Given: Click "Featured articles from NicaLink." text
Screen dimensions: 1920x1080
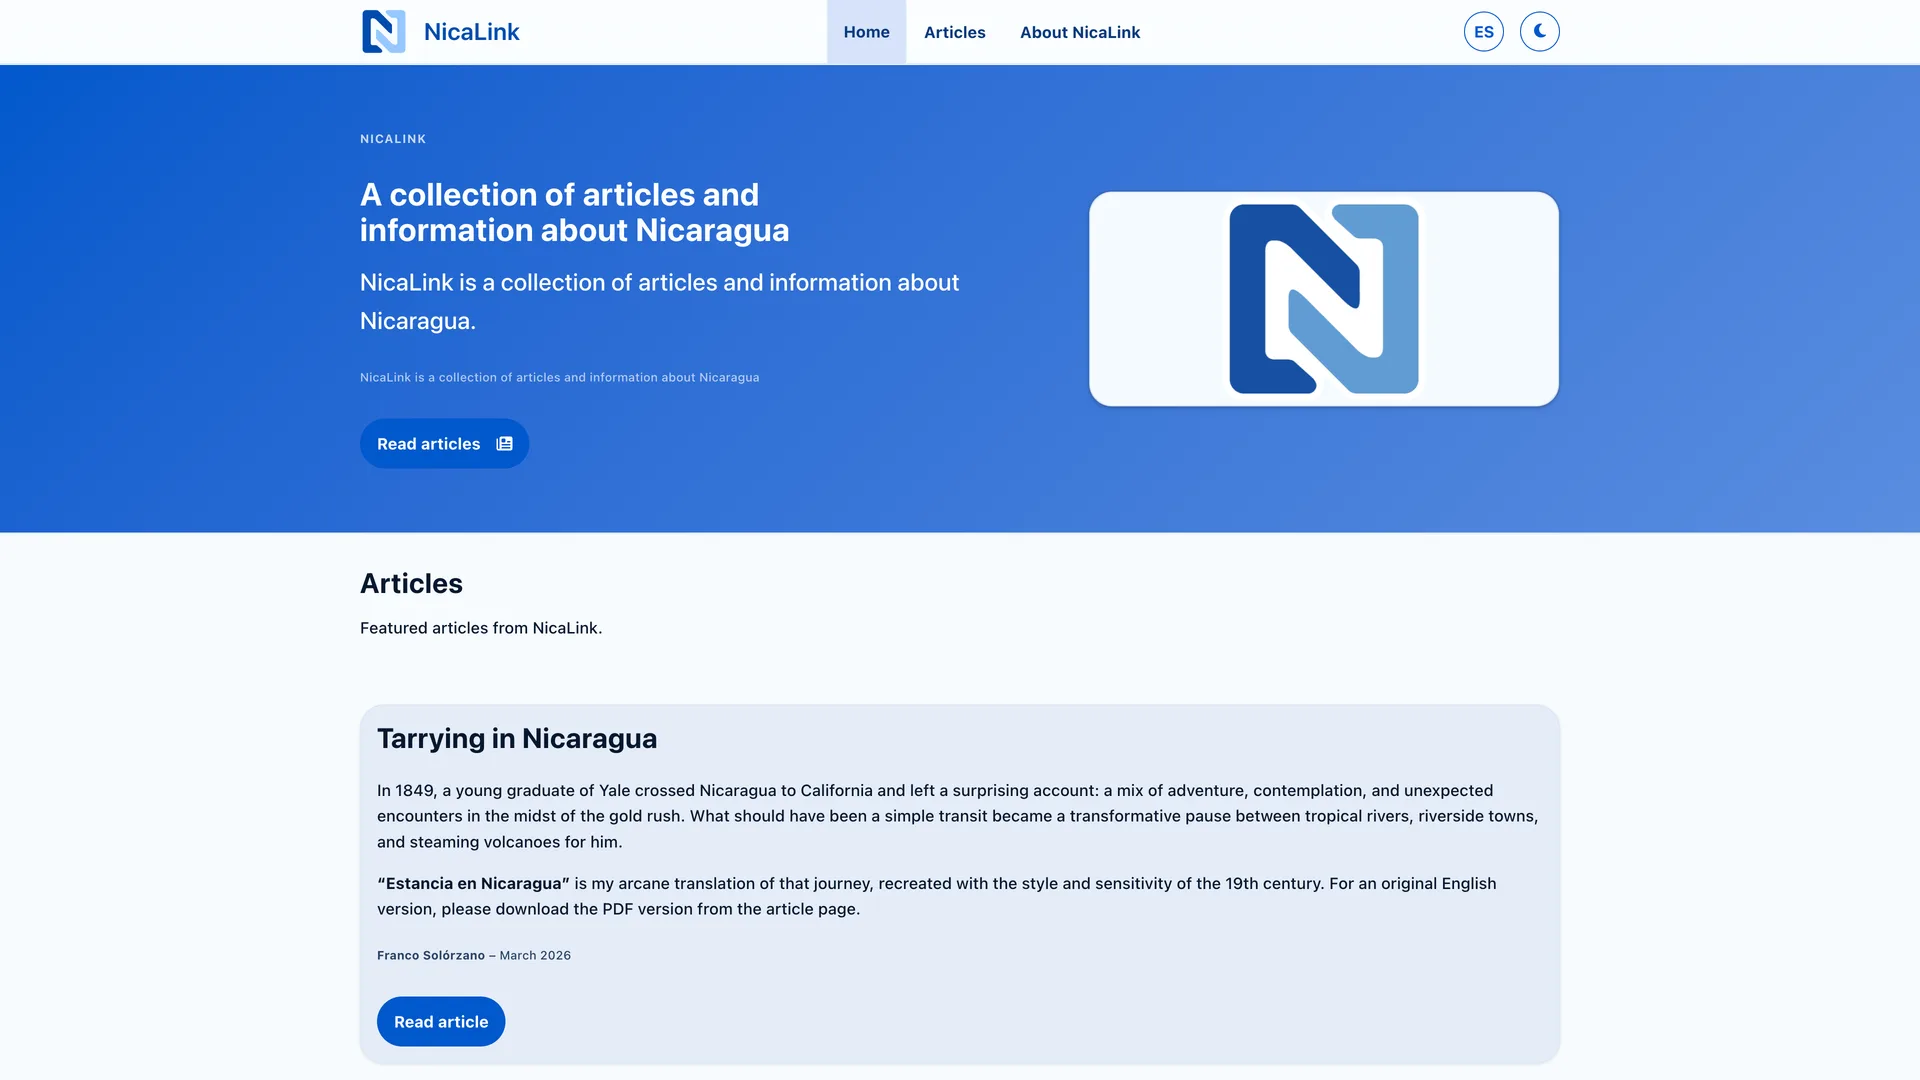Looking at the screenshot, I should pyautogui.click(x=481, y=628).
